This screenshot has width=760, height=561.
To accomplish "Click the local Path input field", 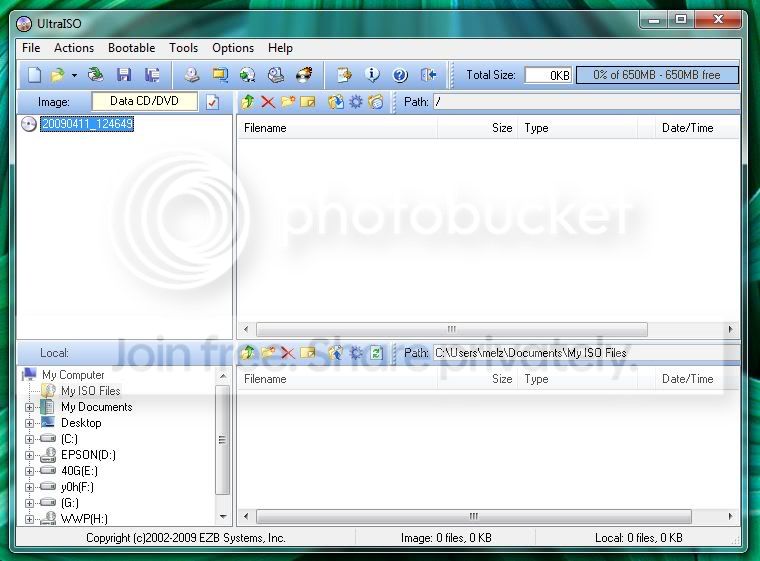I will [x=586, y=353].
